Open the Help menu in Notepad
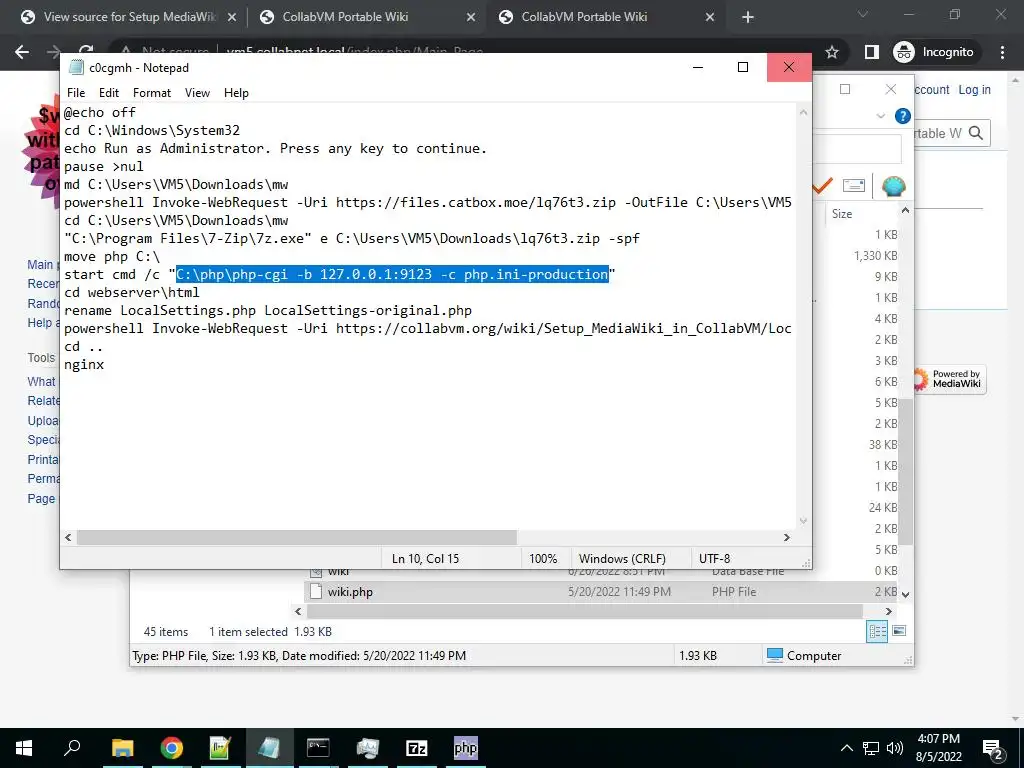The width and height of the screenshot is (1024, 768). pyautogui.click(x=236, y=93)
